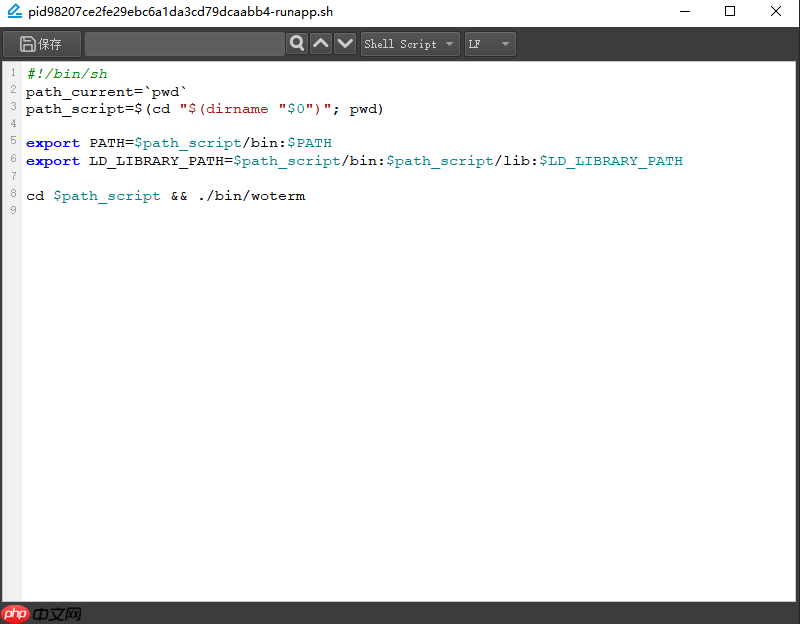Click inside the search input field
The height and width of the screenshot is (624, 800).
click(x=185, y=43)
